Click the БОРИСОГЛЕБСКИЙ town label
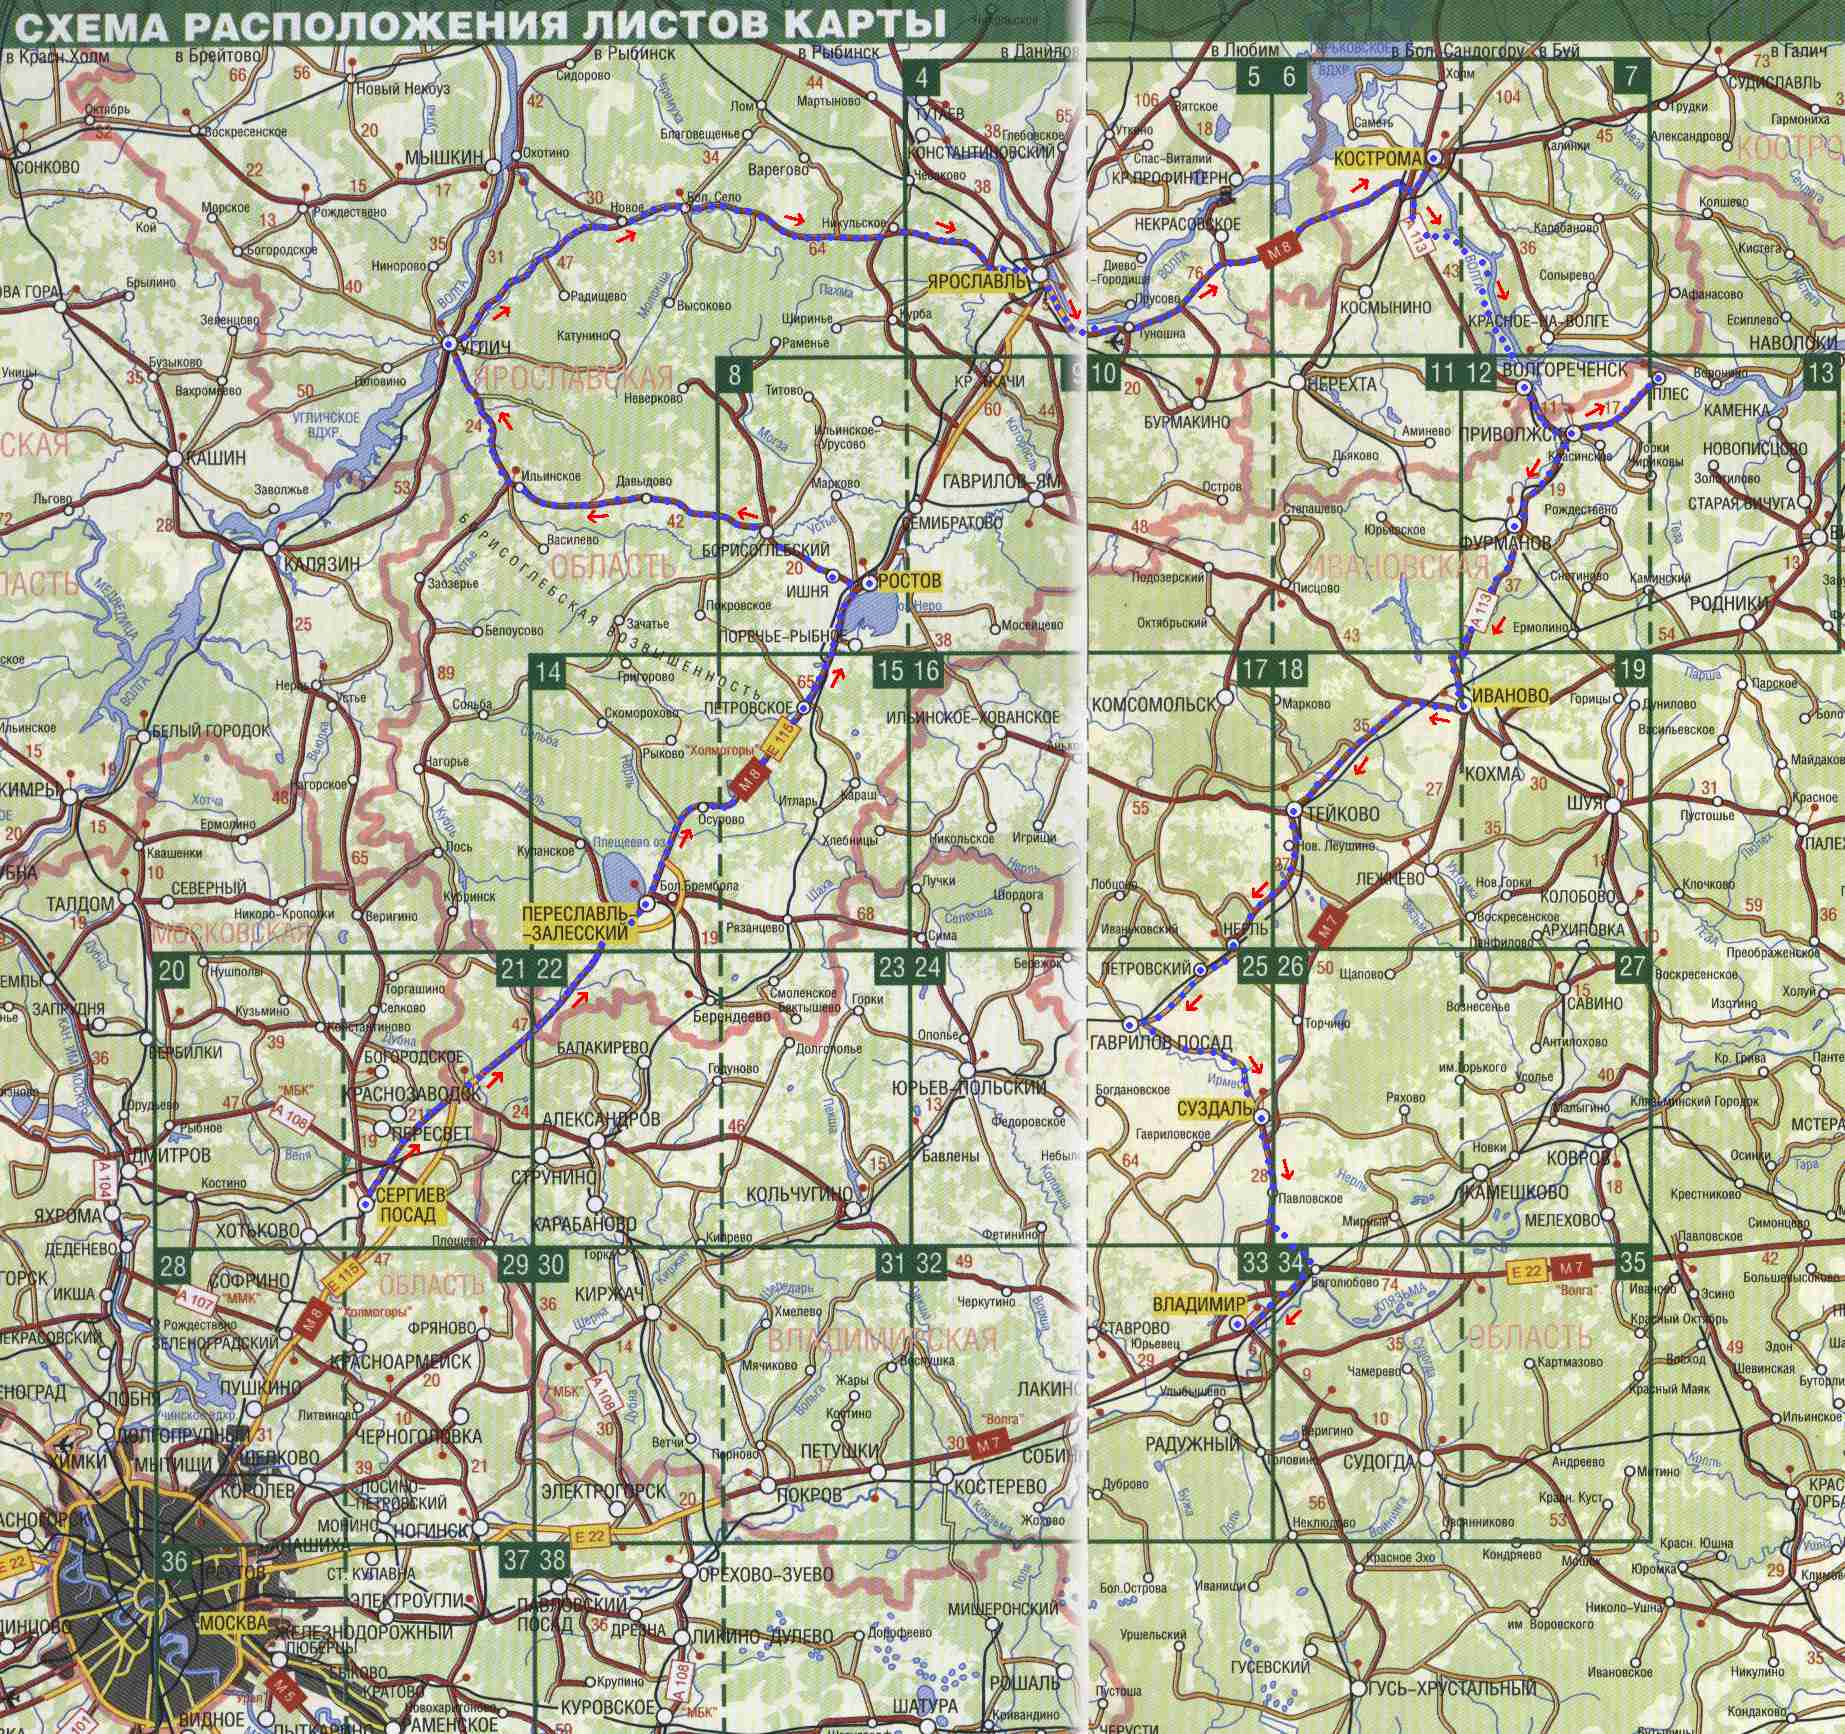1845x1734 pixels. click(x=767, y=551)
